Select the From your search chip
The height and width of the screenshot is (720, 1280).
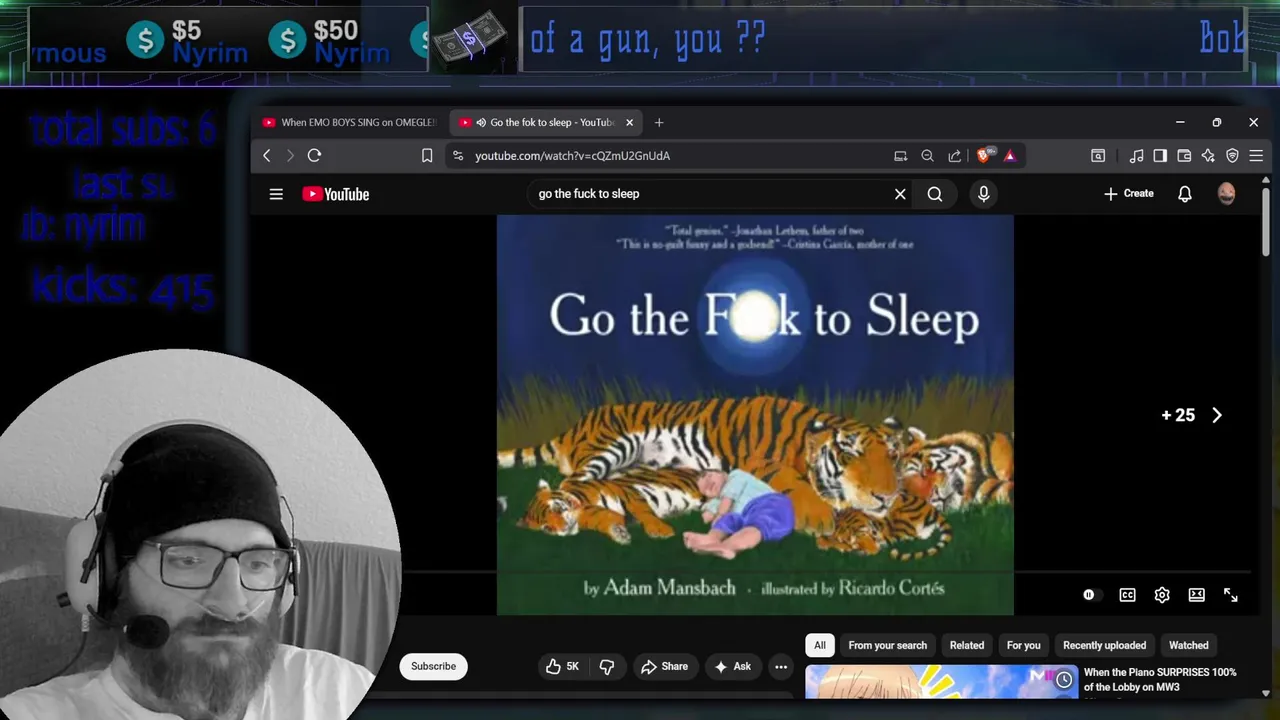pos(888,645)
